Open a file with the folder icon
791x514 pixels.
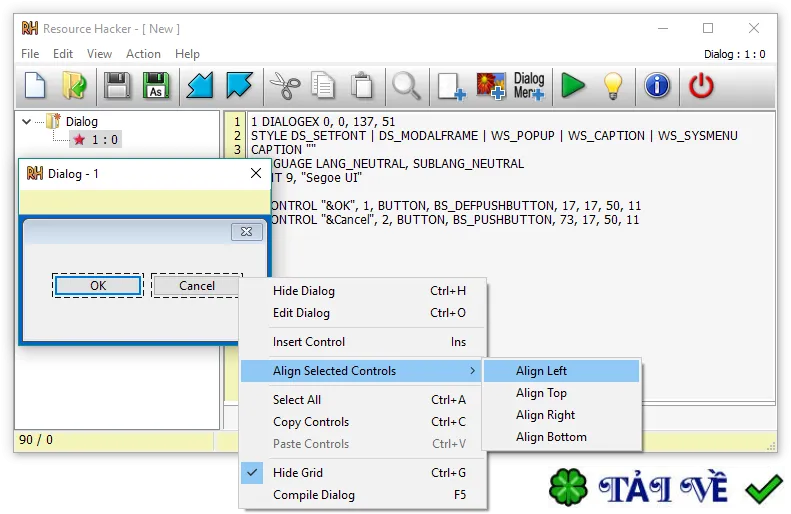pyautogui.click(x=74, y=86)
